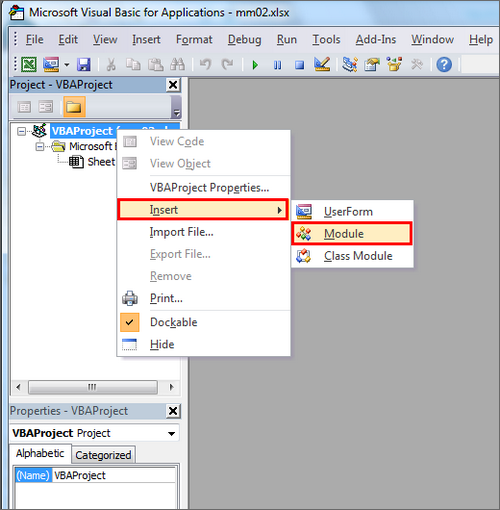Open Project Explorer toolbar icon
Viewport: 500px width, 510px height.
click(x=350, y=64)
